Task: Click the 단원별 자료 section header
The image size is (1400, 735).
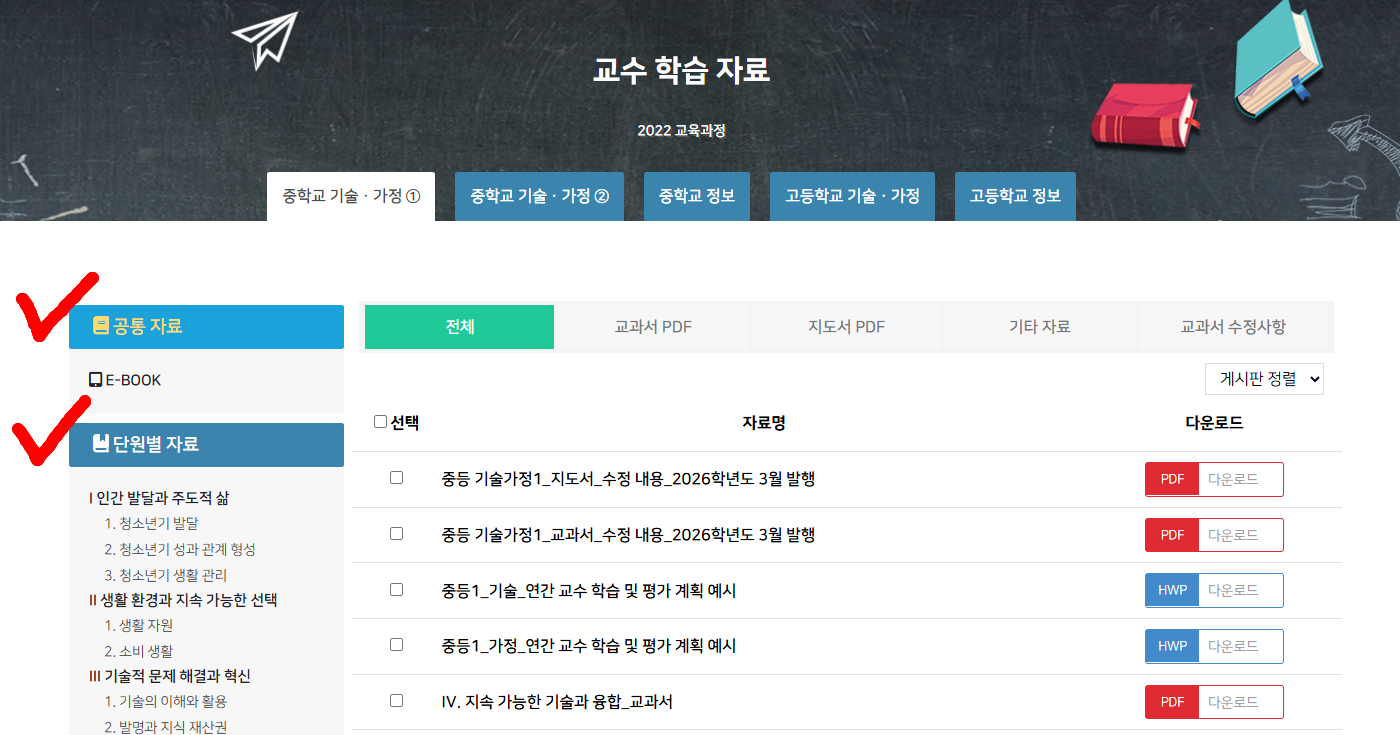Action: pos(206,444)
